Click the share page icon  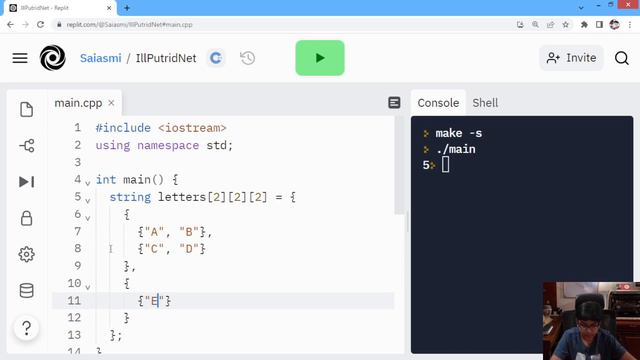550,24
